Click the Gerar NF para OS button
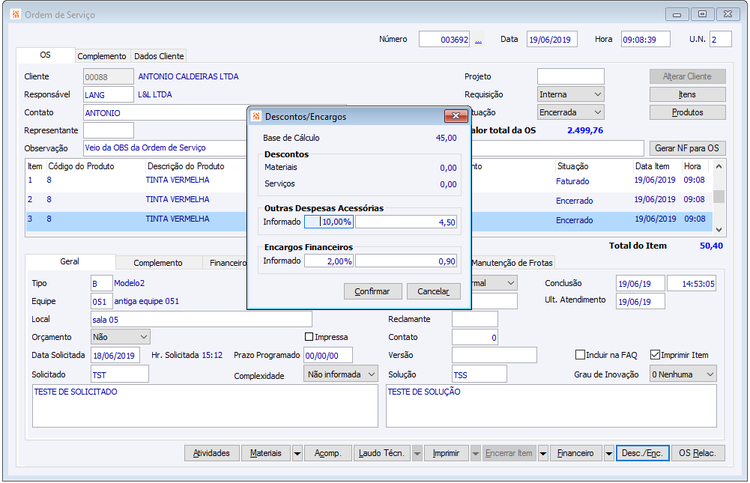Image resolution: width=750 pixels, height=483 pixels. [687, 147]
